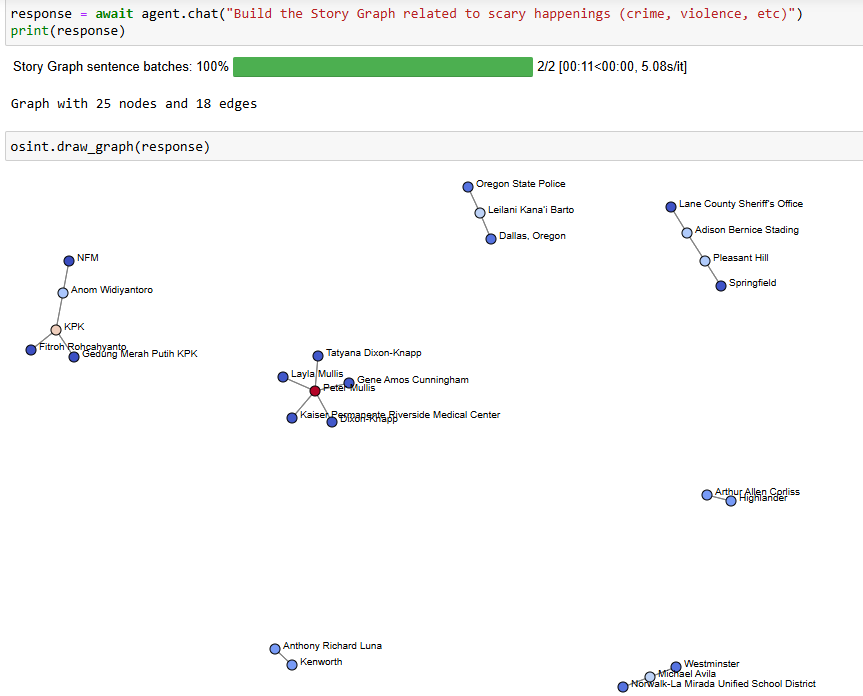The width and height of the screenshot is (863, 696).
Task: Select the Anthony Richard Luna node
Action: coord(275,649)
